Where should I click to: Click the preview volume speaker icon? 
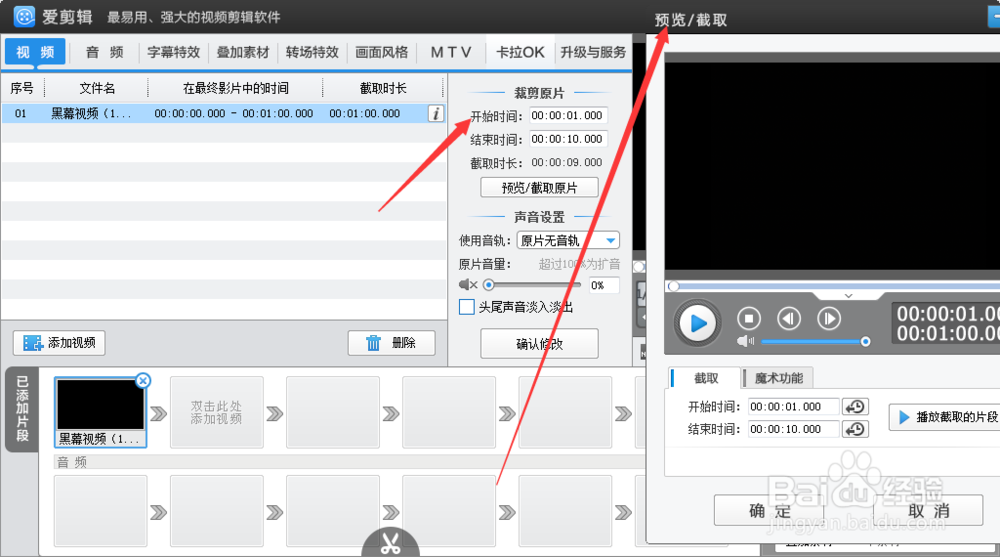point(745,341)
